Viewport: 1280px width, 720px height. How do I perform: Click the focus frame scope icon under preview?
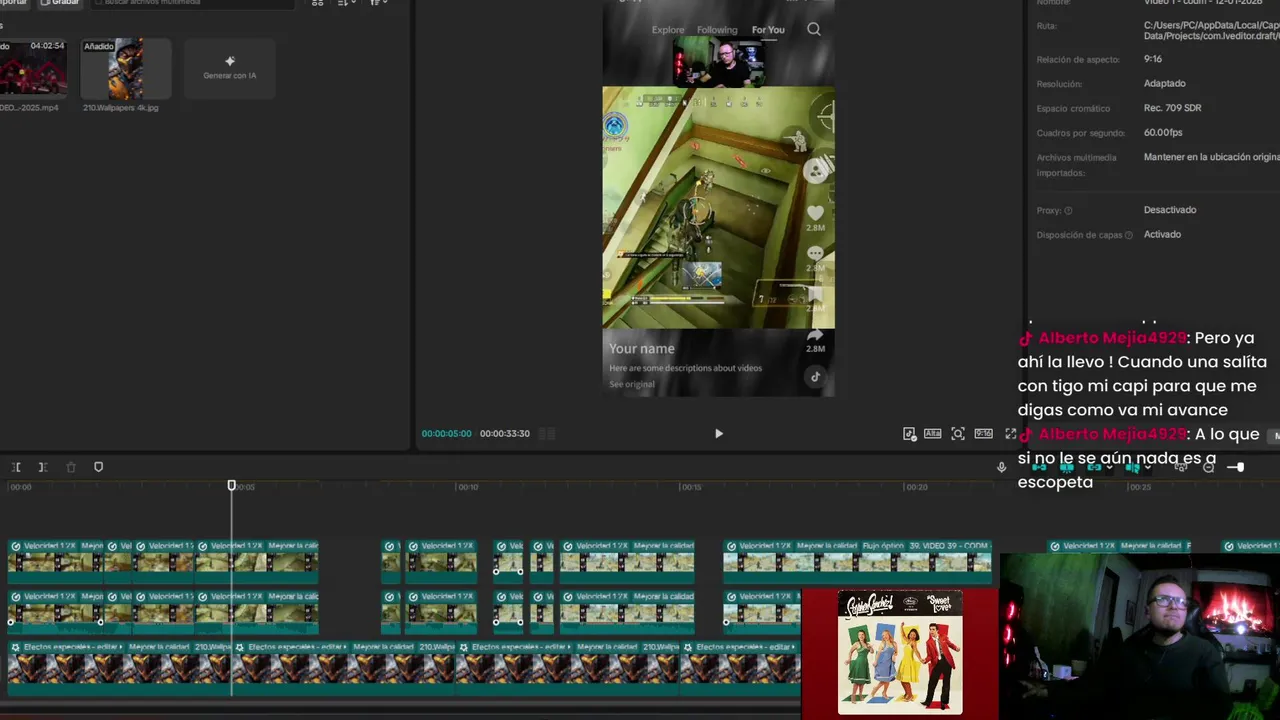pos(957,433)
